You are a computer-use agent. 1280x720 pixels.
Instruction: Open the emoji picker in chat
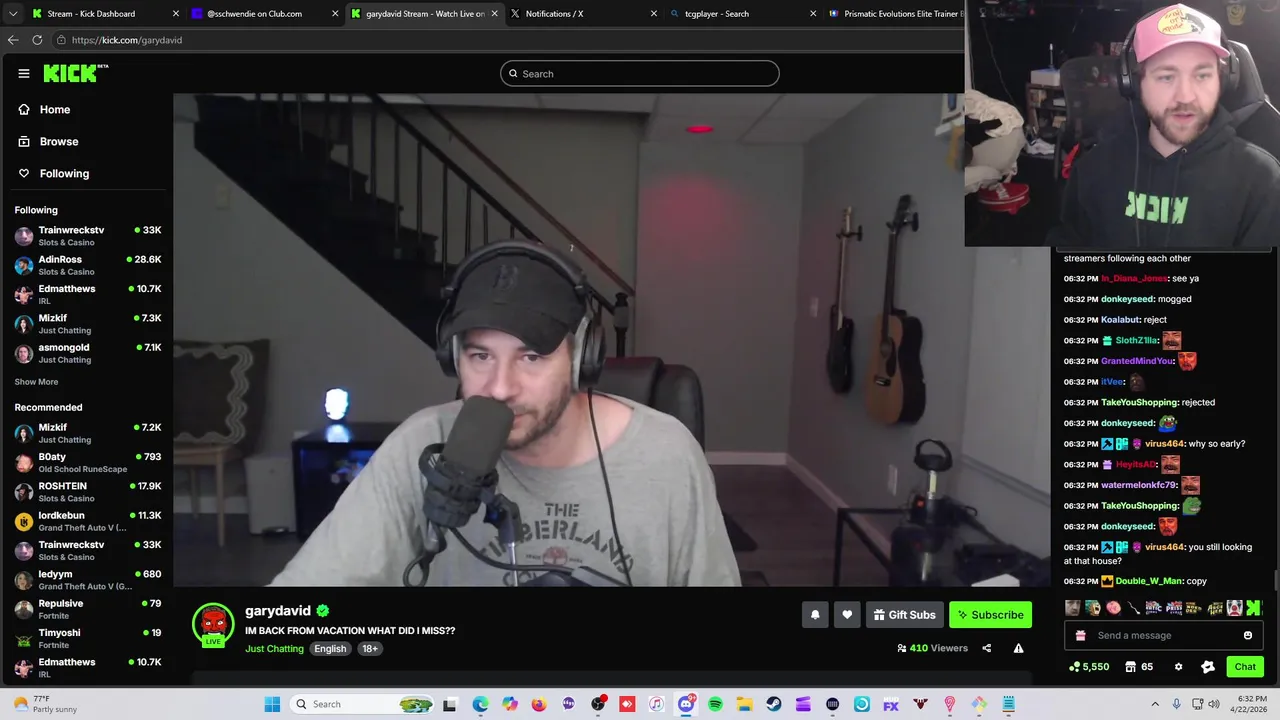1247,635
